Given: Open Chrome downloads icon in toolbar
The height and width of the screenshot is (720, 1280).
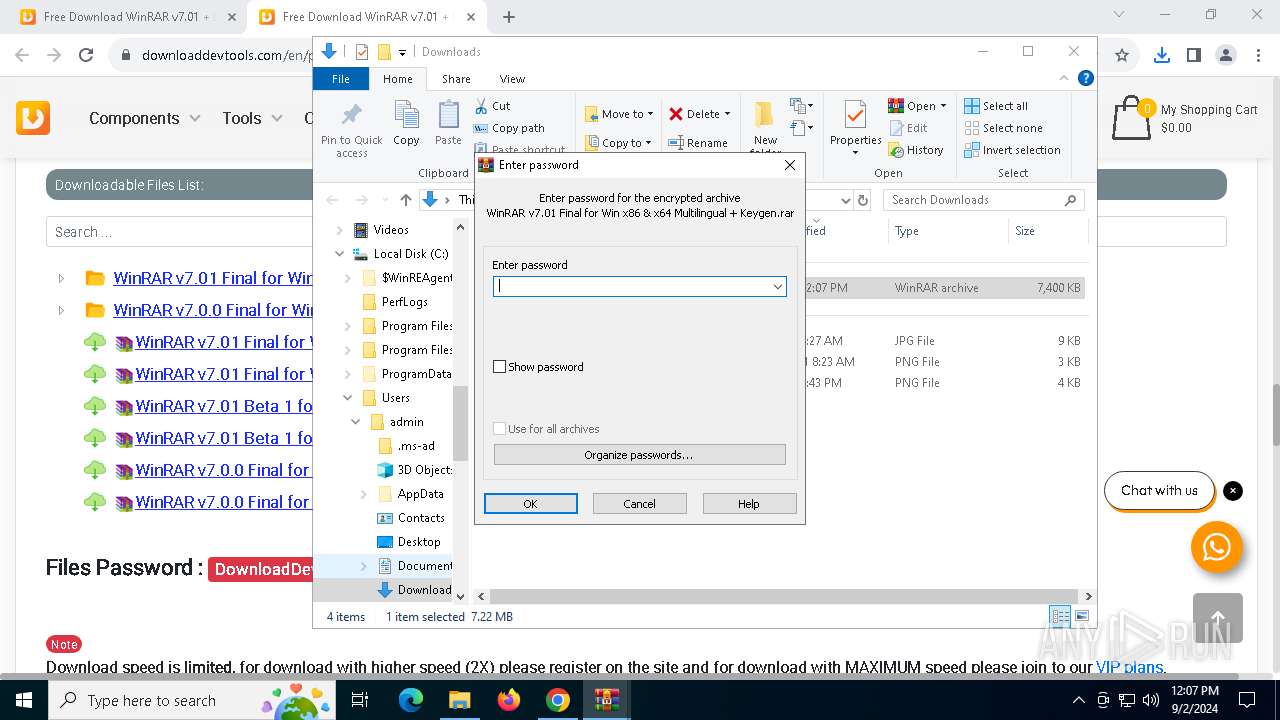Looking at the screenshot, I should click(x=1162, y=55).
